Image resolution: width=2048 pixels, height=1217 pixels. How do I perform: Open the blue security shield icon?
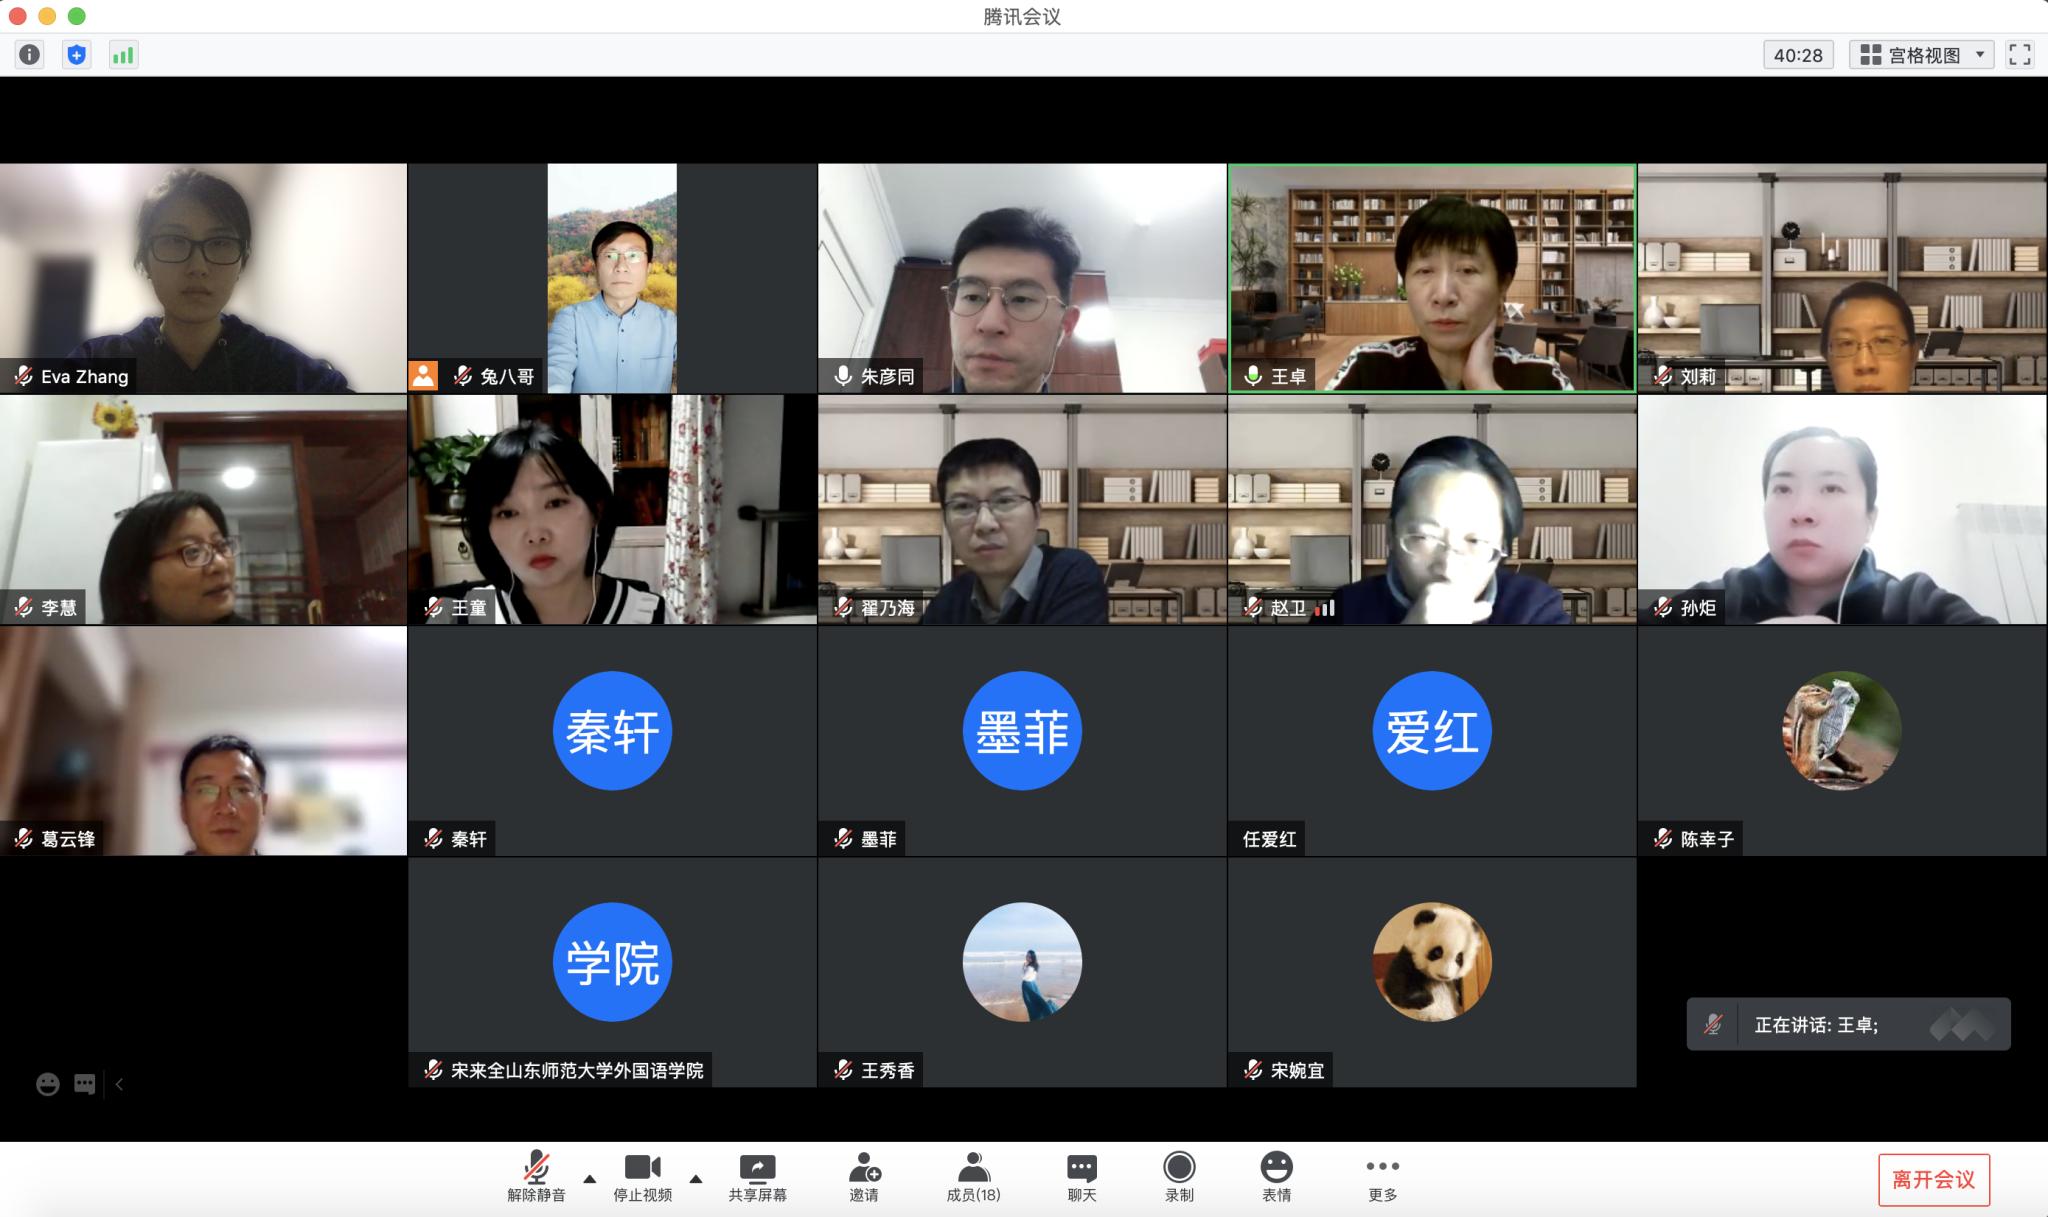coord(76,55)
